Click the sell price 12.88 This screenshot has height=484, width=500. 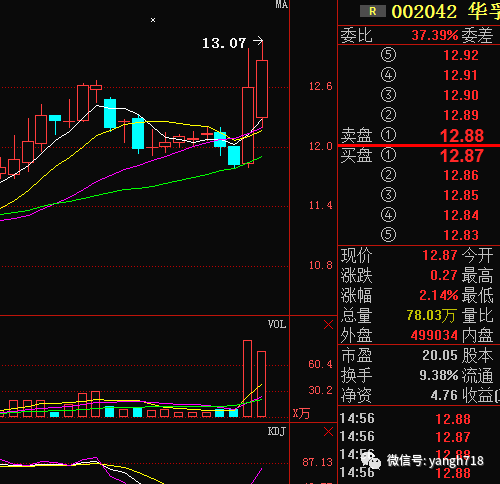coord(462,136)
